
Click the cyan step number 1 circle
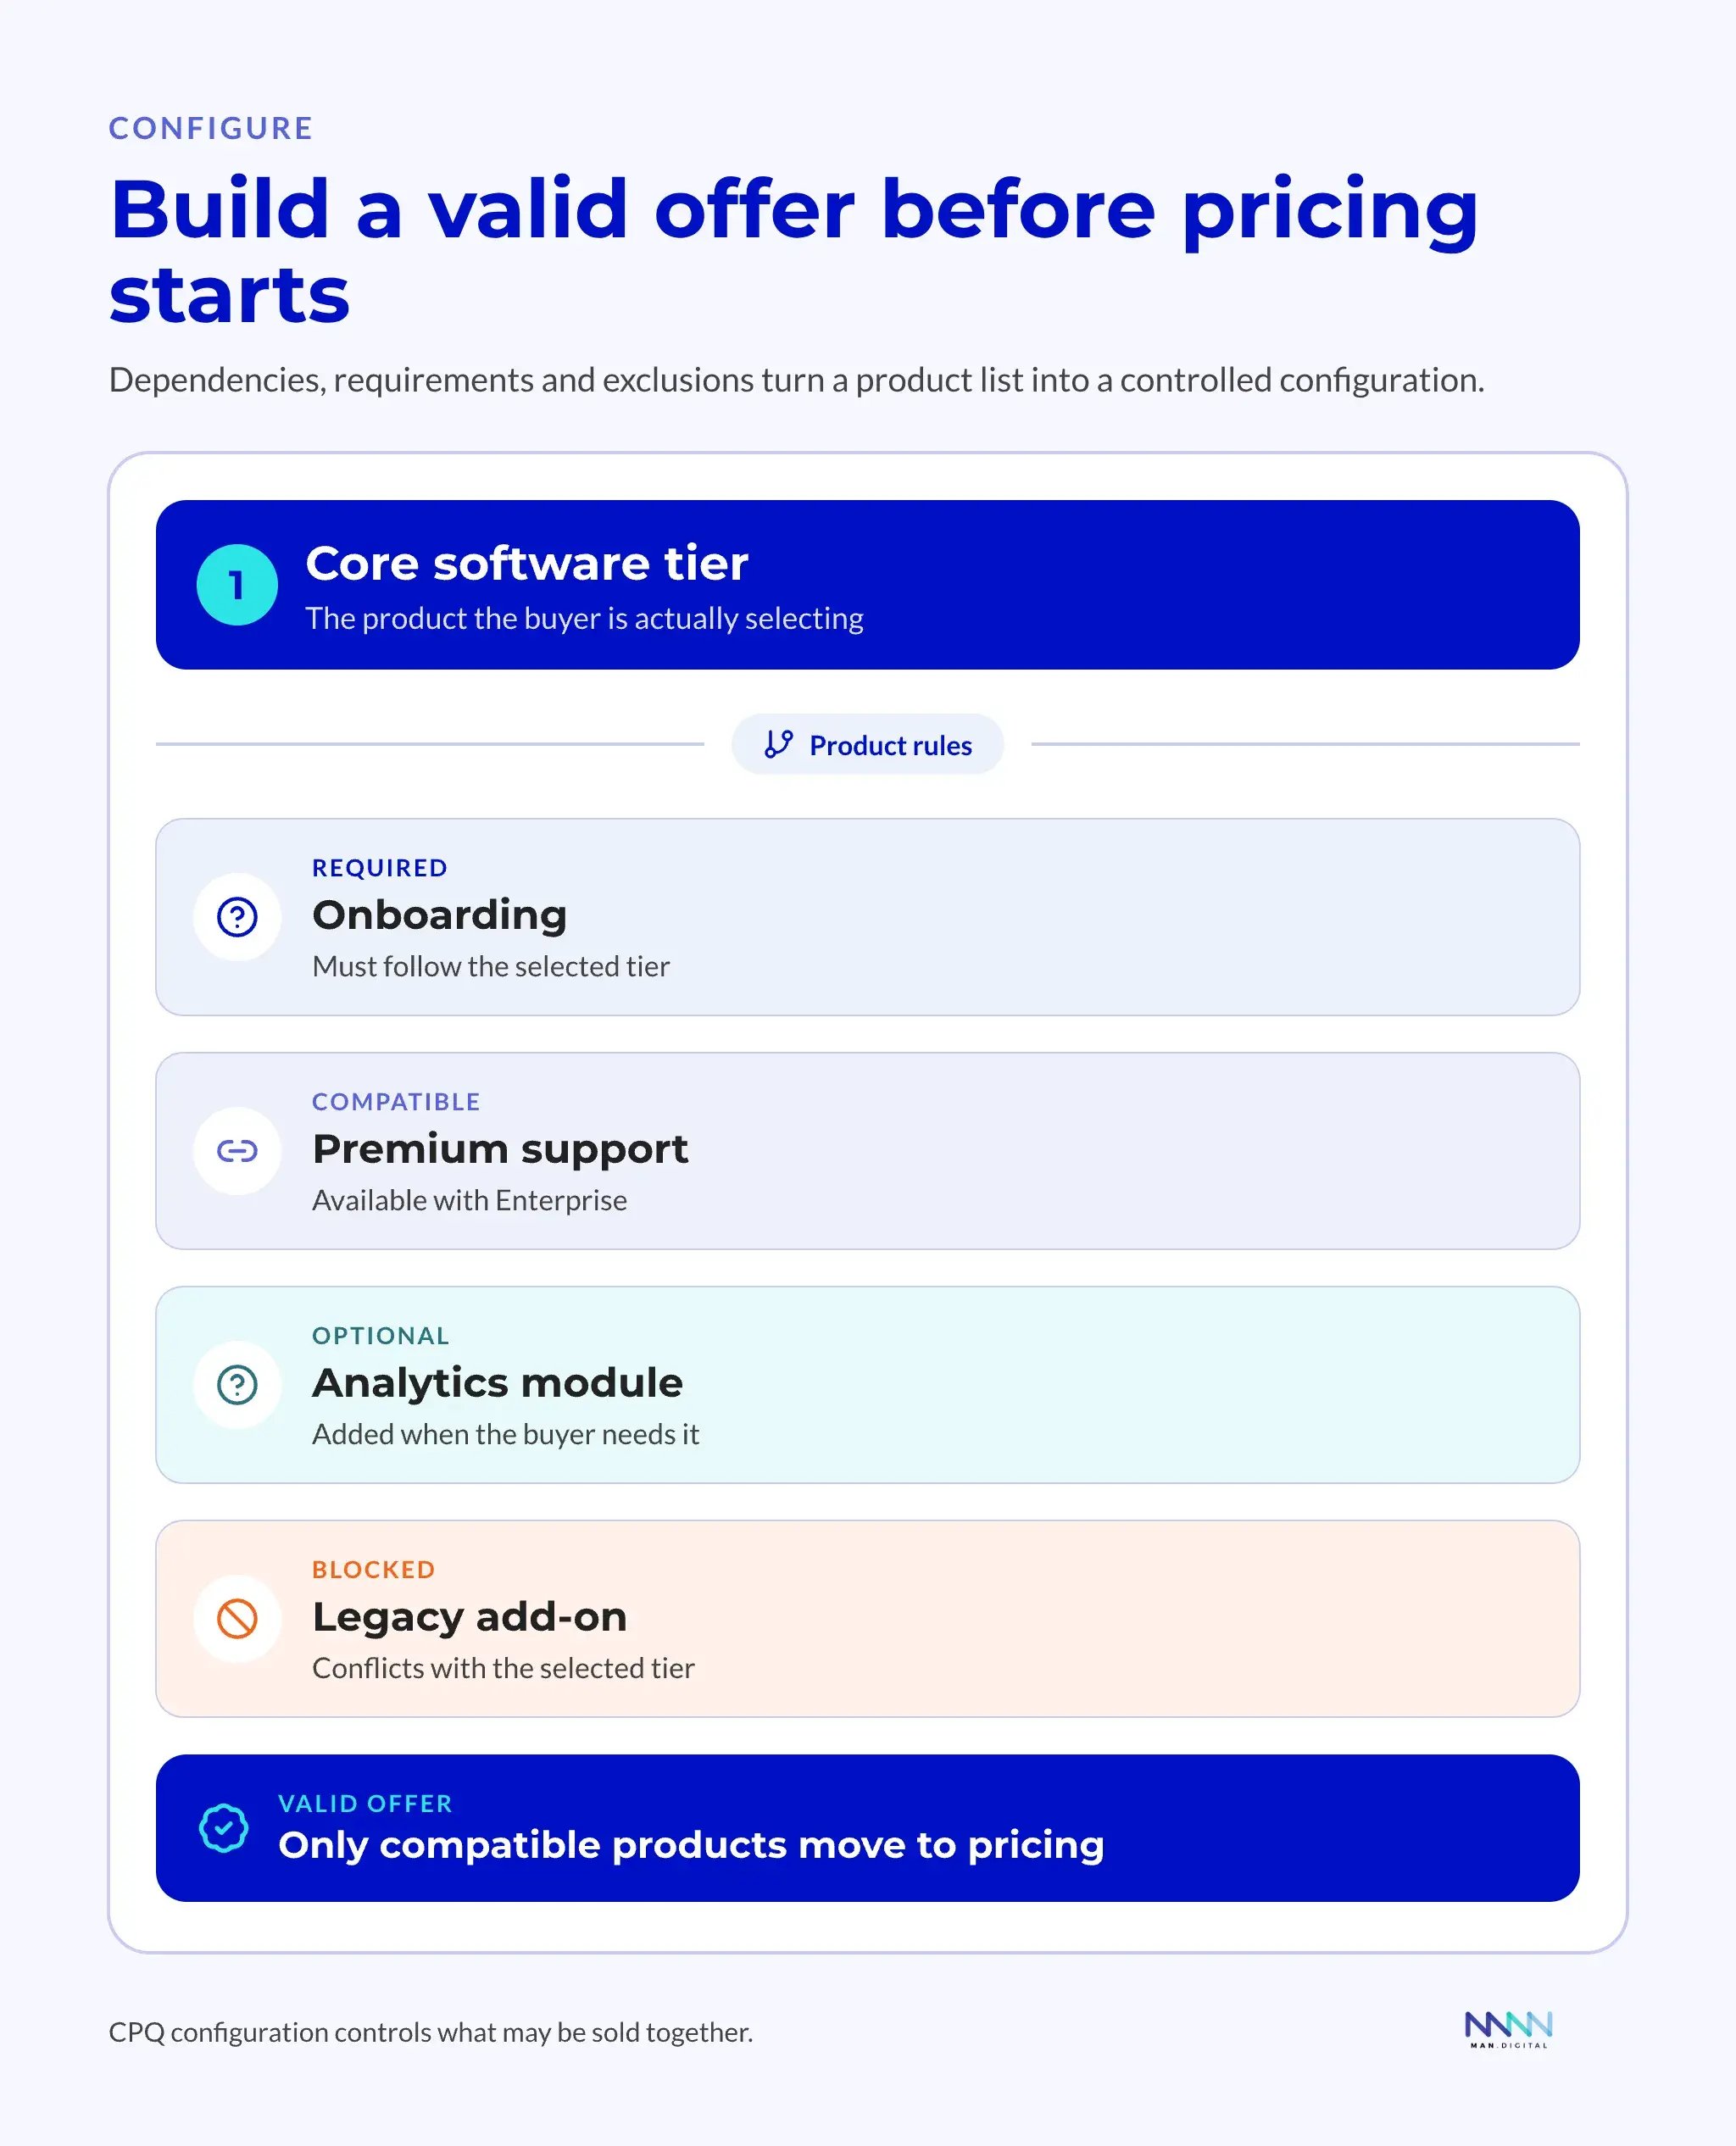pyautogui.click(x=237, y=585)
